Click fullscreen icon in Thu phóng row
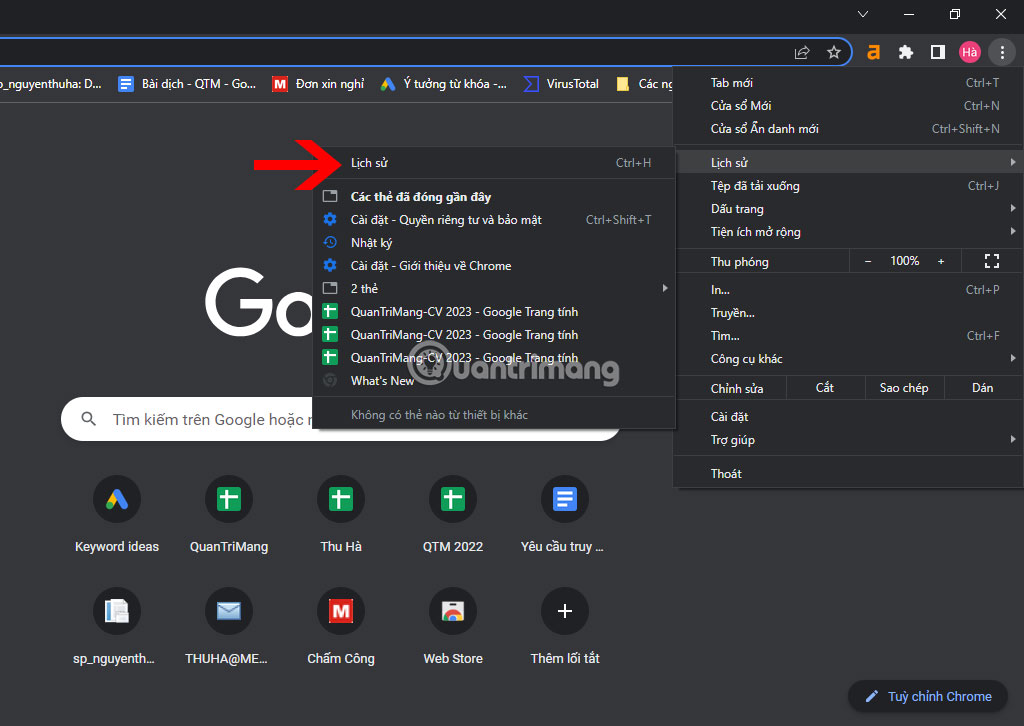The image size is (1024, 726). pyautogui.click(x=991, y=261)
